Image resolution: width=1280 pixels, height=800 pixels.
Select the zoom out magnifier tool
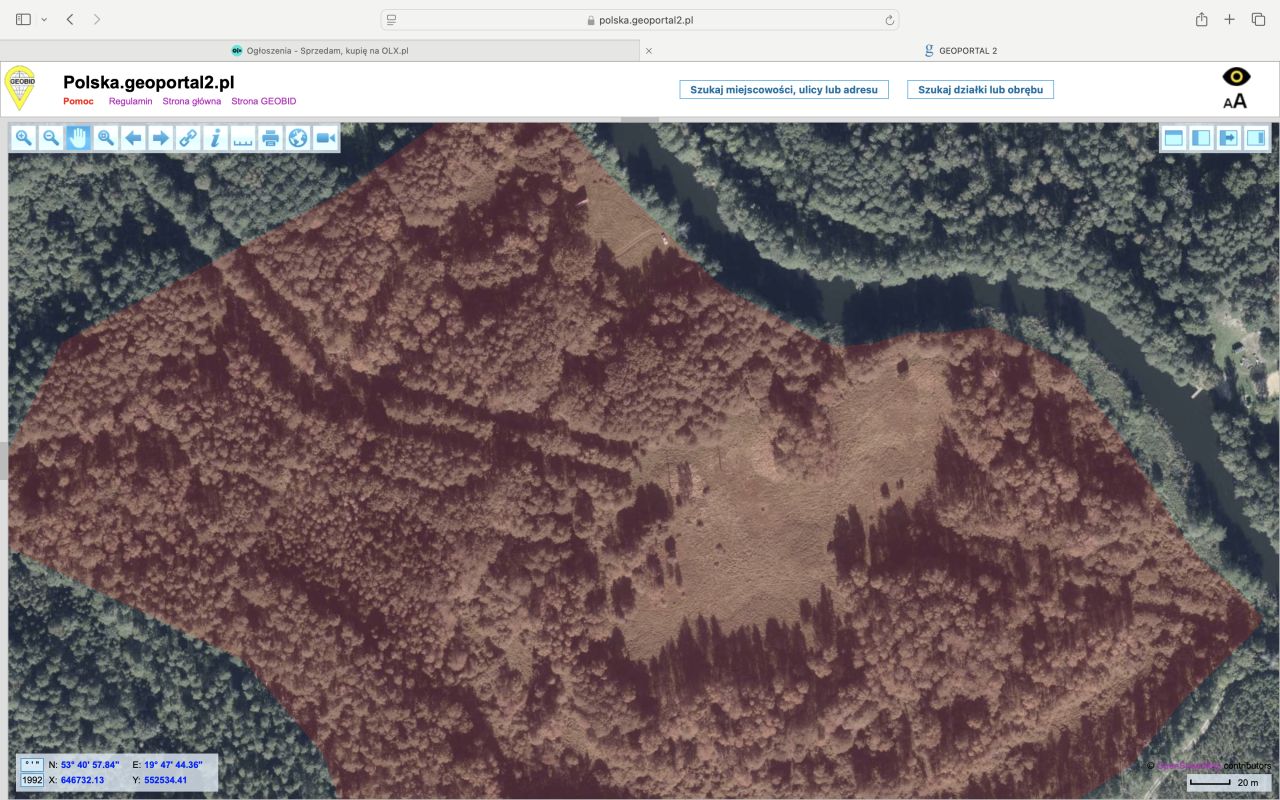click(51, 139)
